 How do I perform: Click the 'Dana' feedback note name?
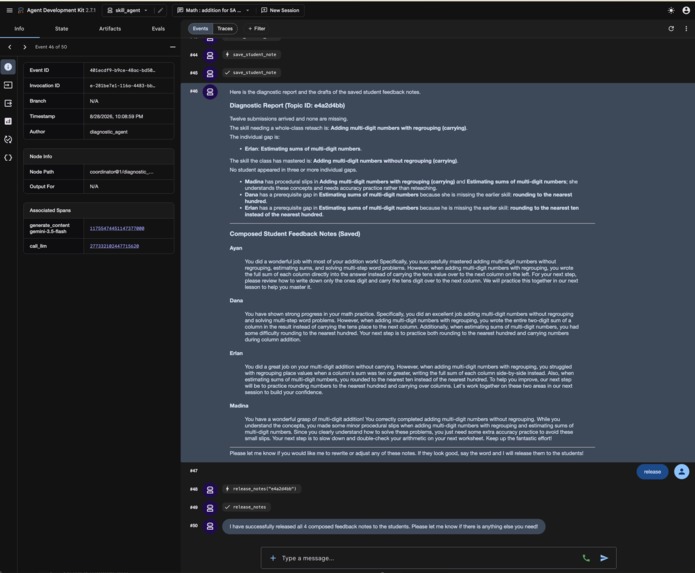236,300
